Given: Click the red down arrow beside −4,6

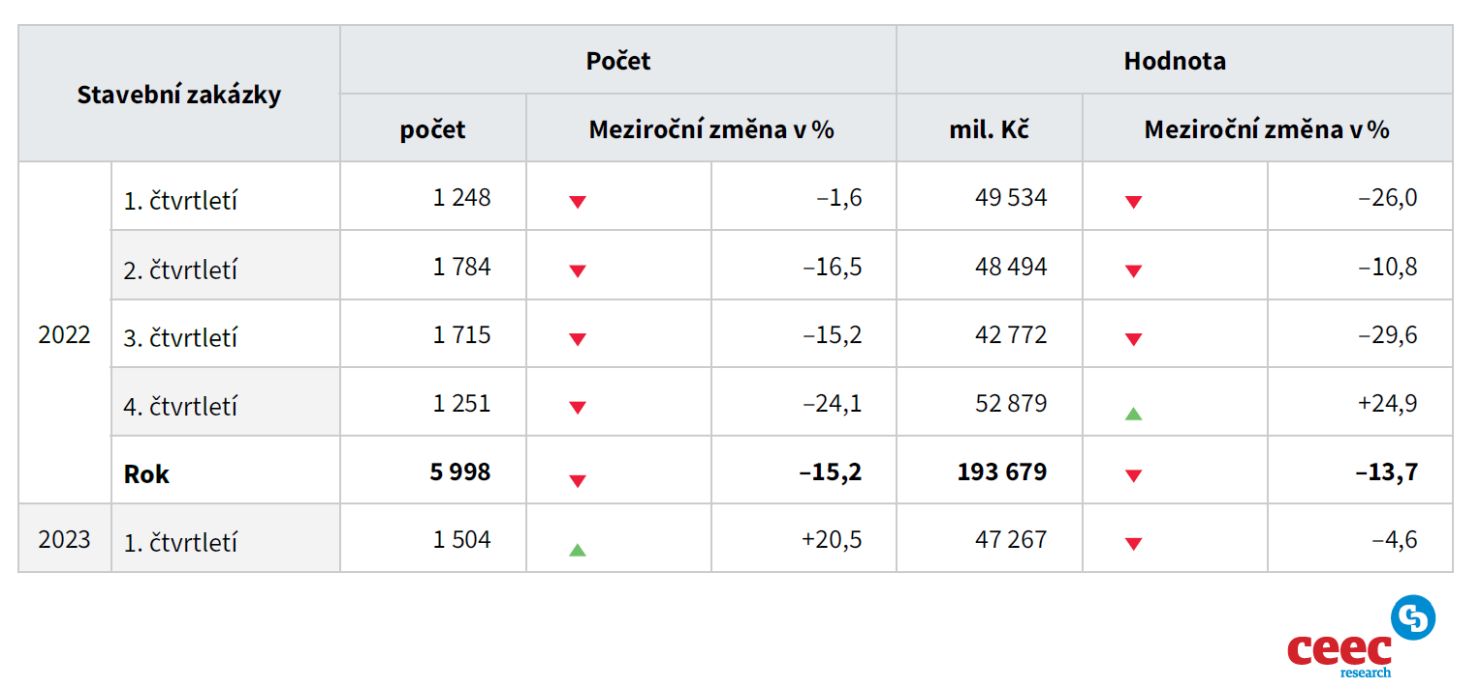Looking at the screenshot, I should pos(1133,543).
